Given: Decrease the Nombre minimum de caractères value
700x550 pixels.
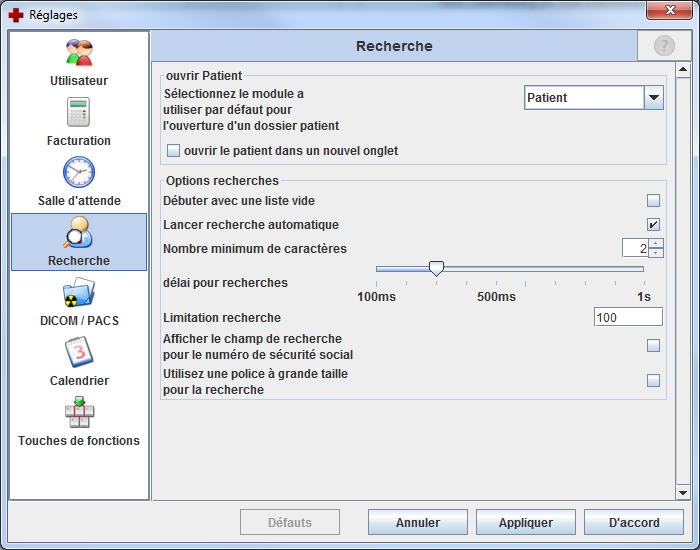Looking at the screenshot, I should click(656, 253).
